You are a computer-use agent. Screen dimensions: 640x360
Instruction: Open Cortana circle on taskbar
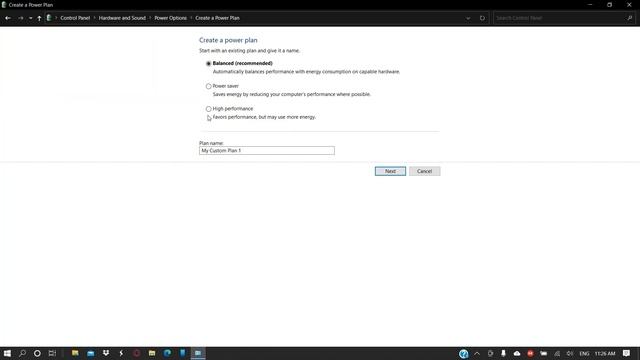(37, 353)
